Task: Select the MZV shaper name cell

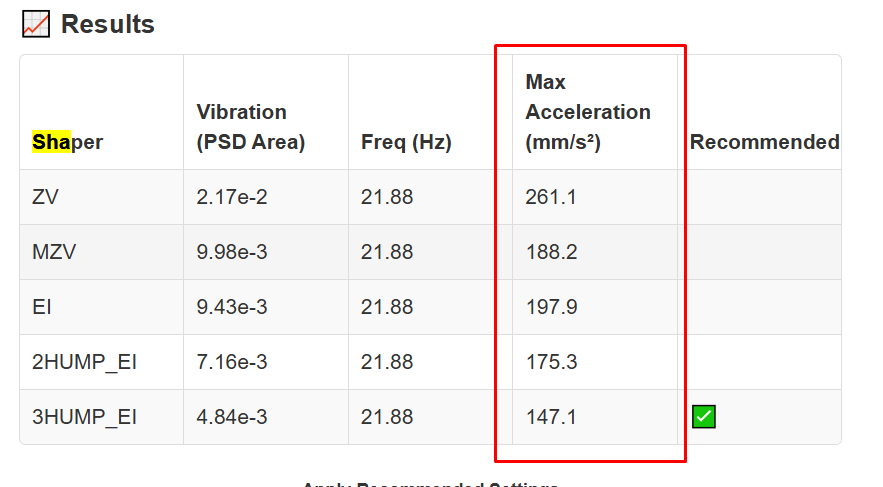Action: point(54,252)
